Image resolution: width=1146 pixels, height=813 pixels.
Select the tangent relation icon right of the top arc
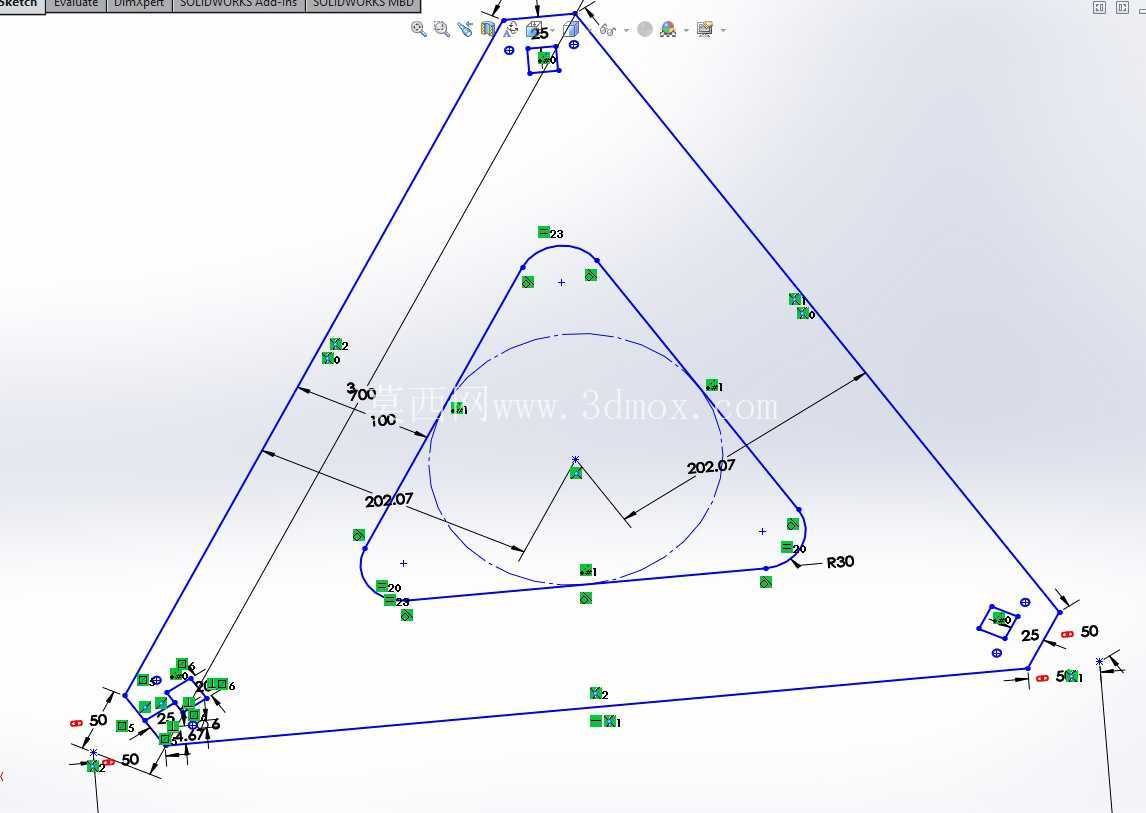tap(591, 275)
